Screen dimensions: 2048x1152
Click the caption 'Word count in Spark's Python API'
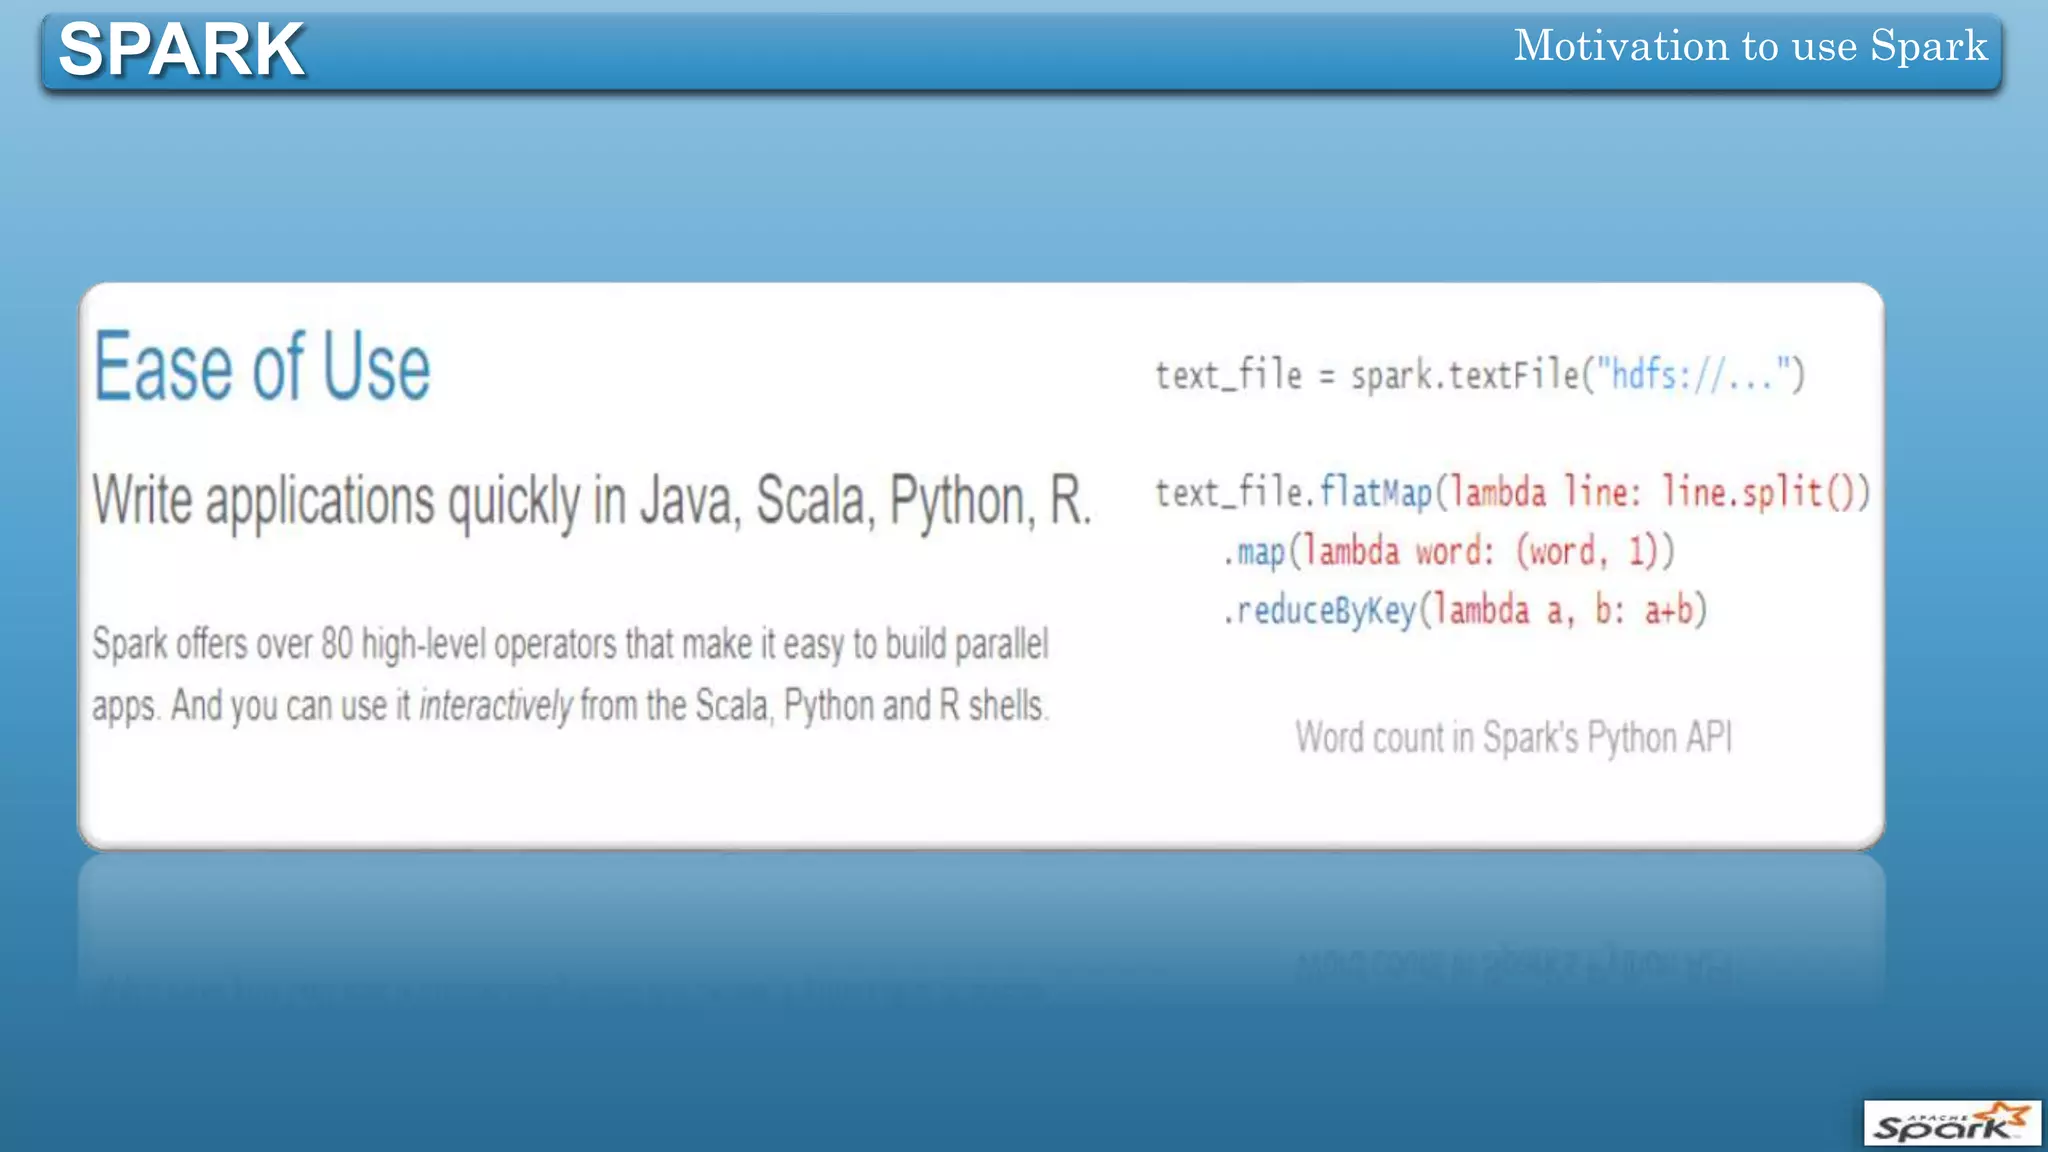click(x=1513, y=738)
